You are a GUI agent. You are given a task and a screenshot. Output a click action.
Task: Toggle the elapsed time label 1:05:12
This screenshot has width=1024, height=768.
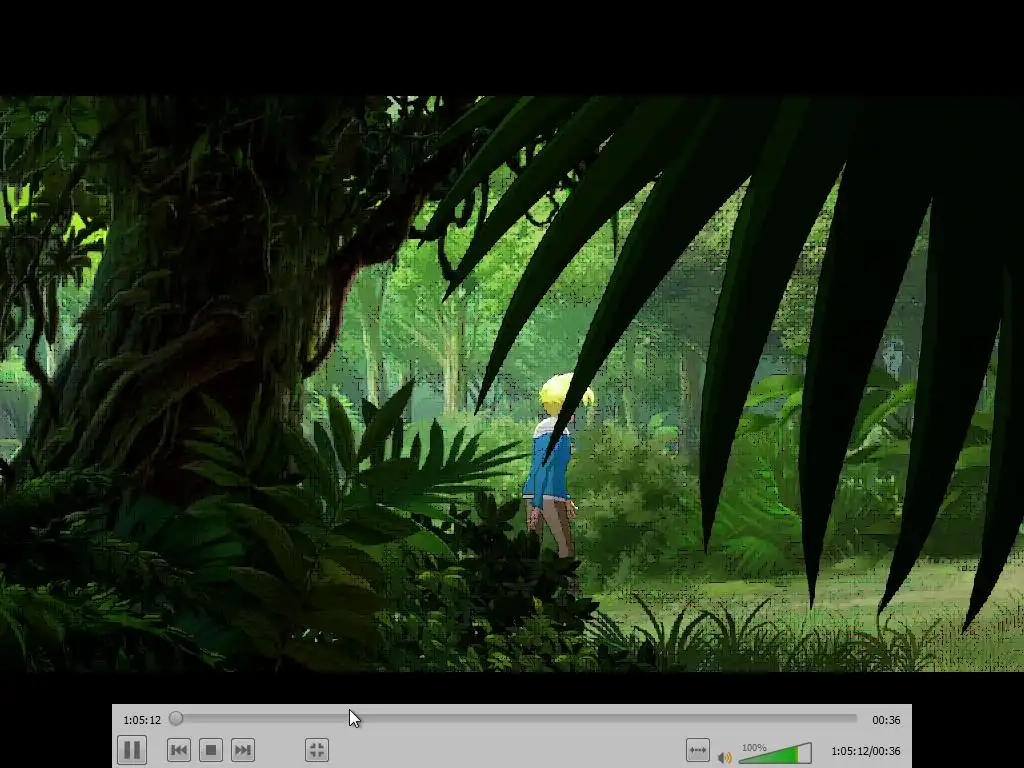[142, 720]
